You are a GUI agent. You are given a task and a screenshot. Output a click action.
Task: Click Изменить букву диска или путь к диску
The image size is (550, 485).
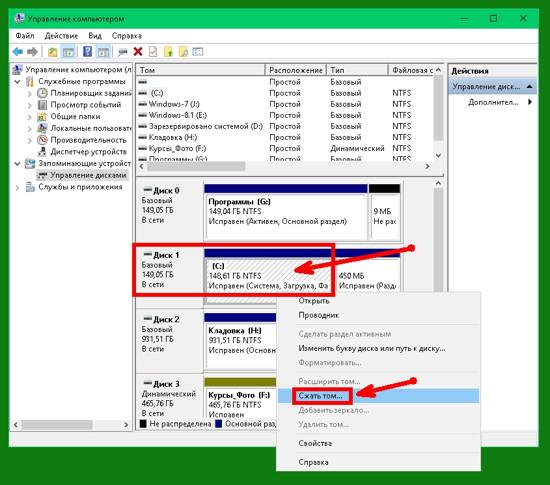(372, 348)
